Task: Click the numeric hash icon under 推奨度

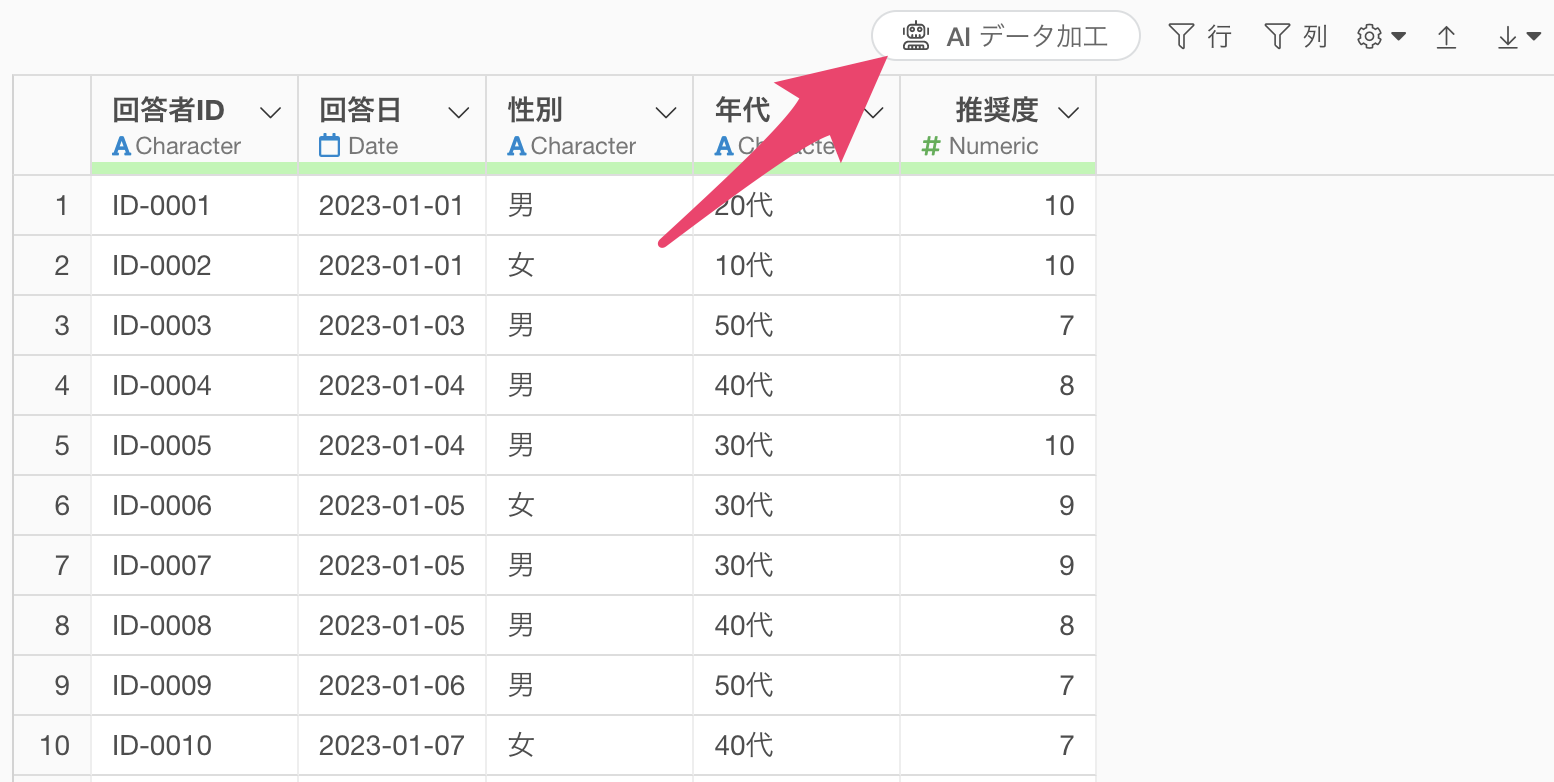Action: (930, 146)
